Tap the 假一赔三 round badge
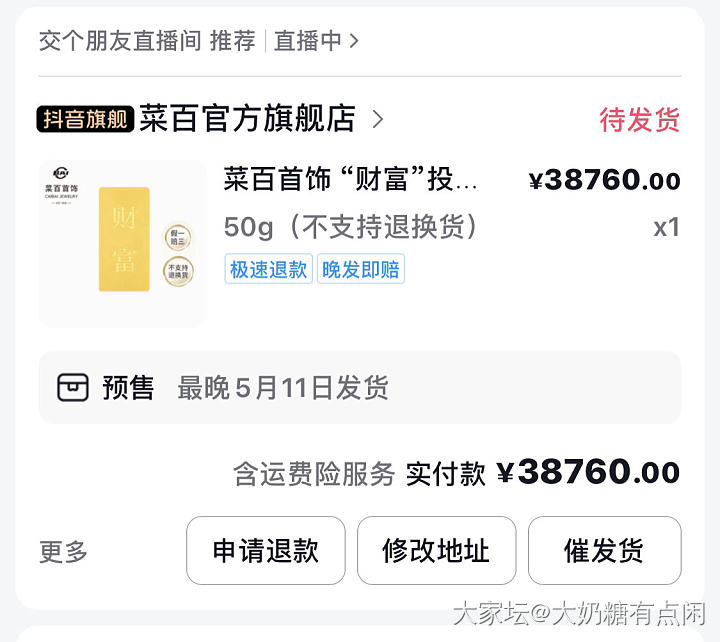 [178, 238]
